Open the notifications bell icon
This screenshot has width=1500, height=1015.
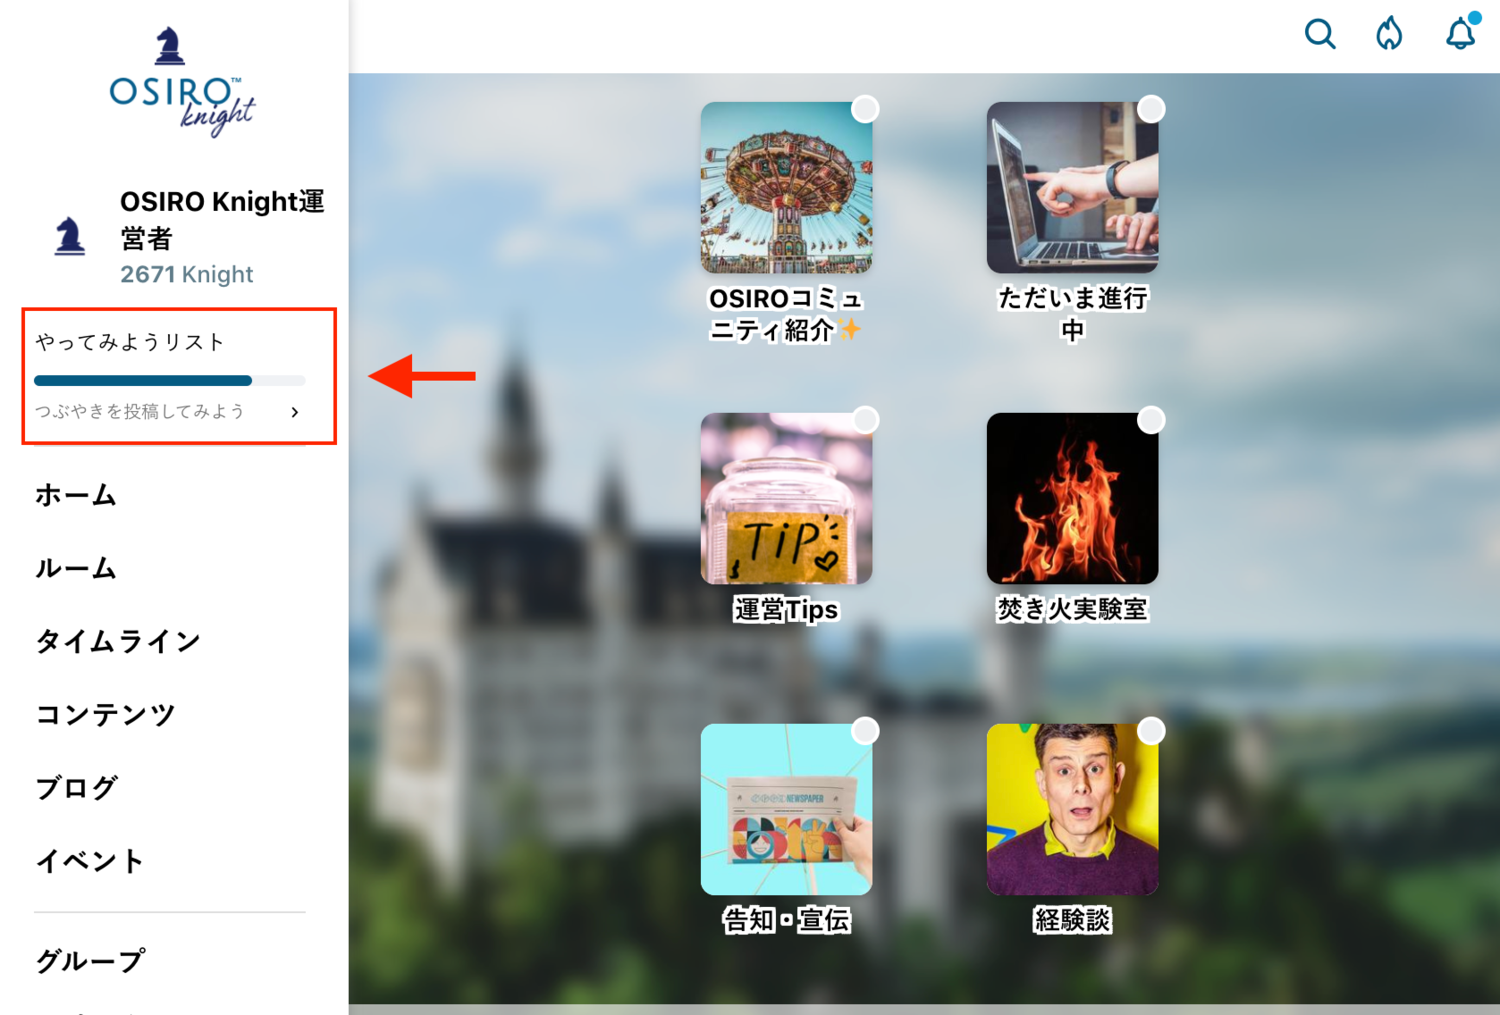coord(1461,33)
